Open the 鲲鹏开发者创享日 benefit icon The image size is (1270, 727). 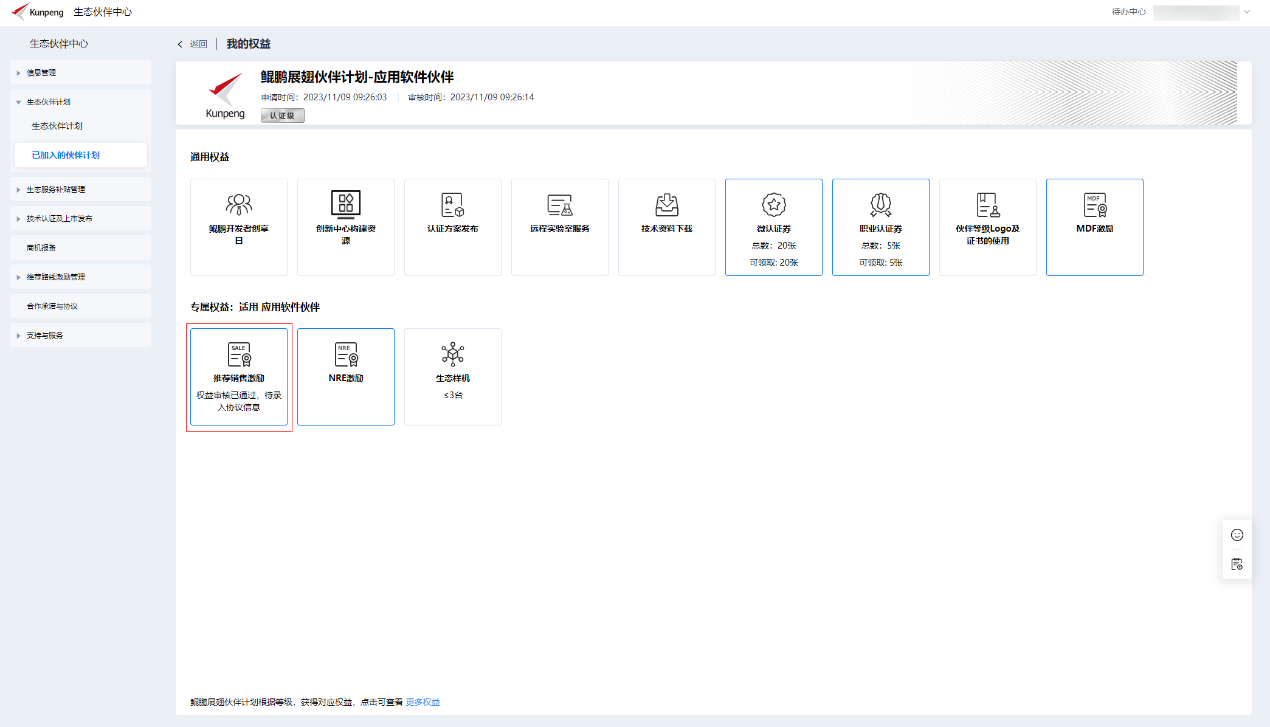239,204
